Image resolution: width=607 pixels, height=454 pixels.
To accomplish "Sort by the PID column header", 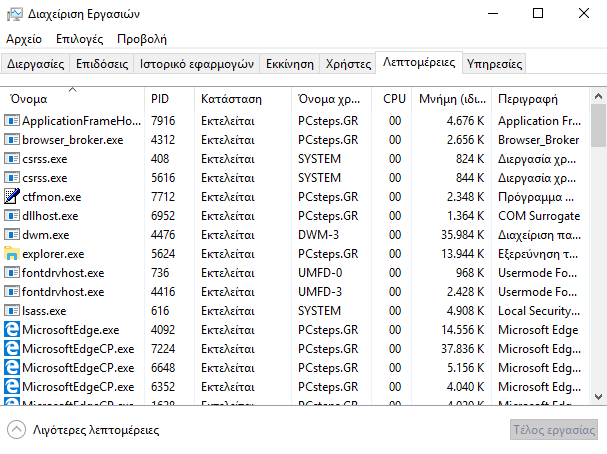I will 169,99.
